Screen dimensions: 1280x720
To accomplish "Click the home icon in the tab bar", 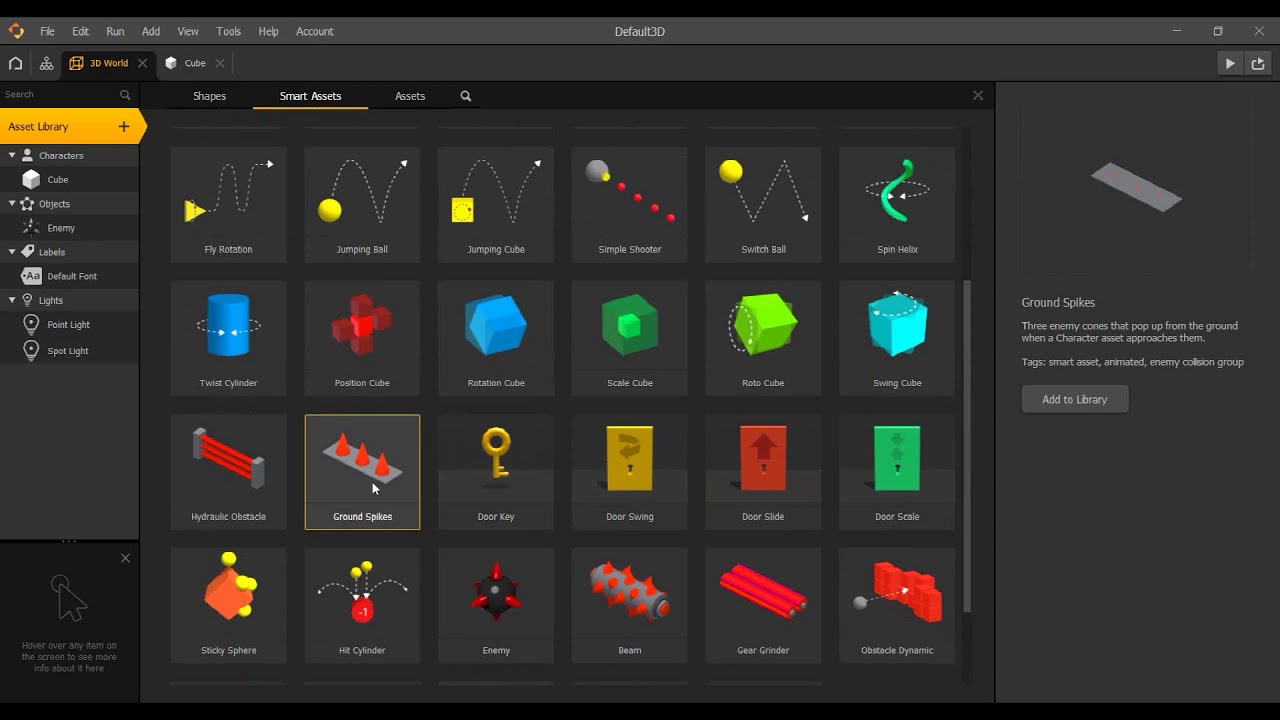I will click(x=15, y=63).
